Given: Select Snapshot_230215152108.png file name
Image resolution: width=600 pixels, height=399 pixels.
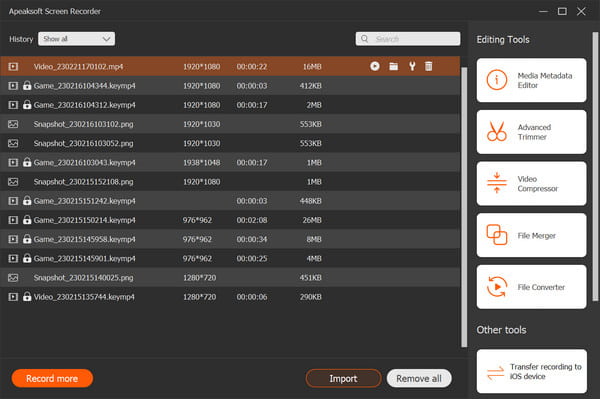Looking at the screenshot, I should pyautogui.click(x=83, y=182).
